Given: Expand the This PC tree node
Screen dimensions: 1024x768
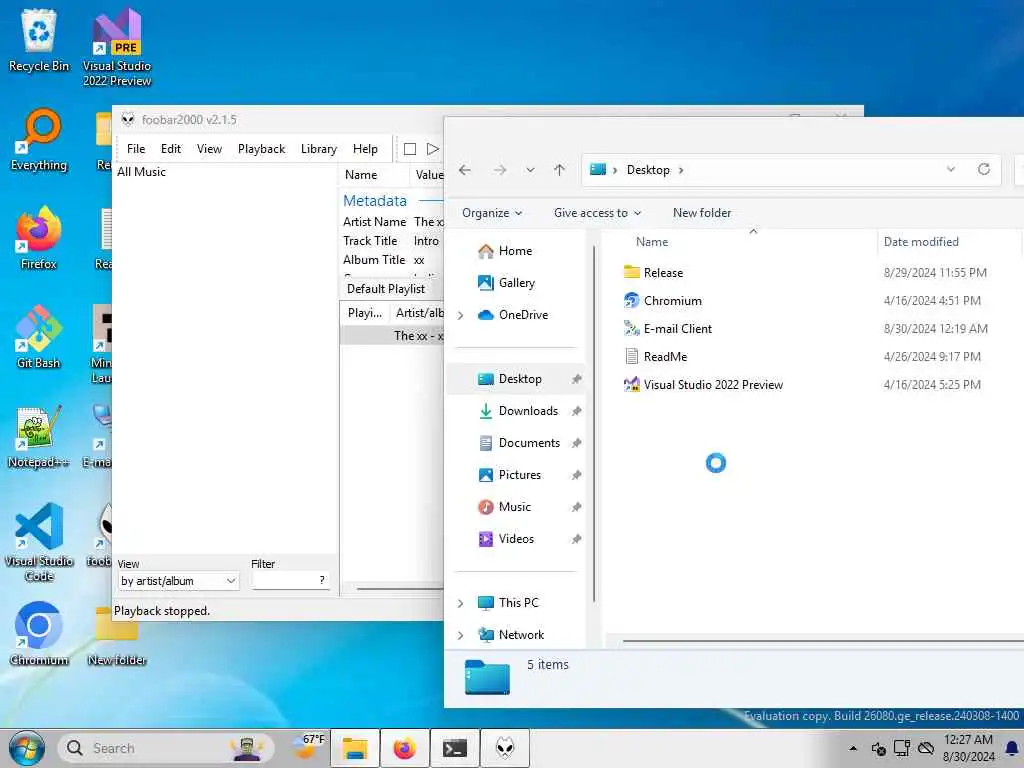Looking at the screenshot, I should click(460, 603).
